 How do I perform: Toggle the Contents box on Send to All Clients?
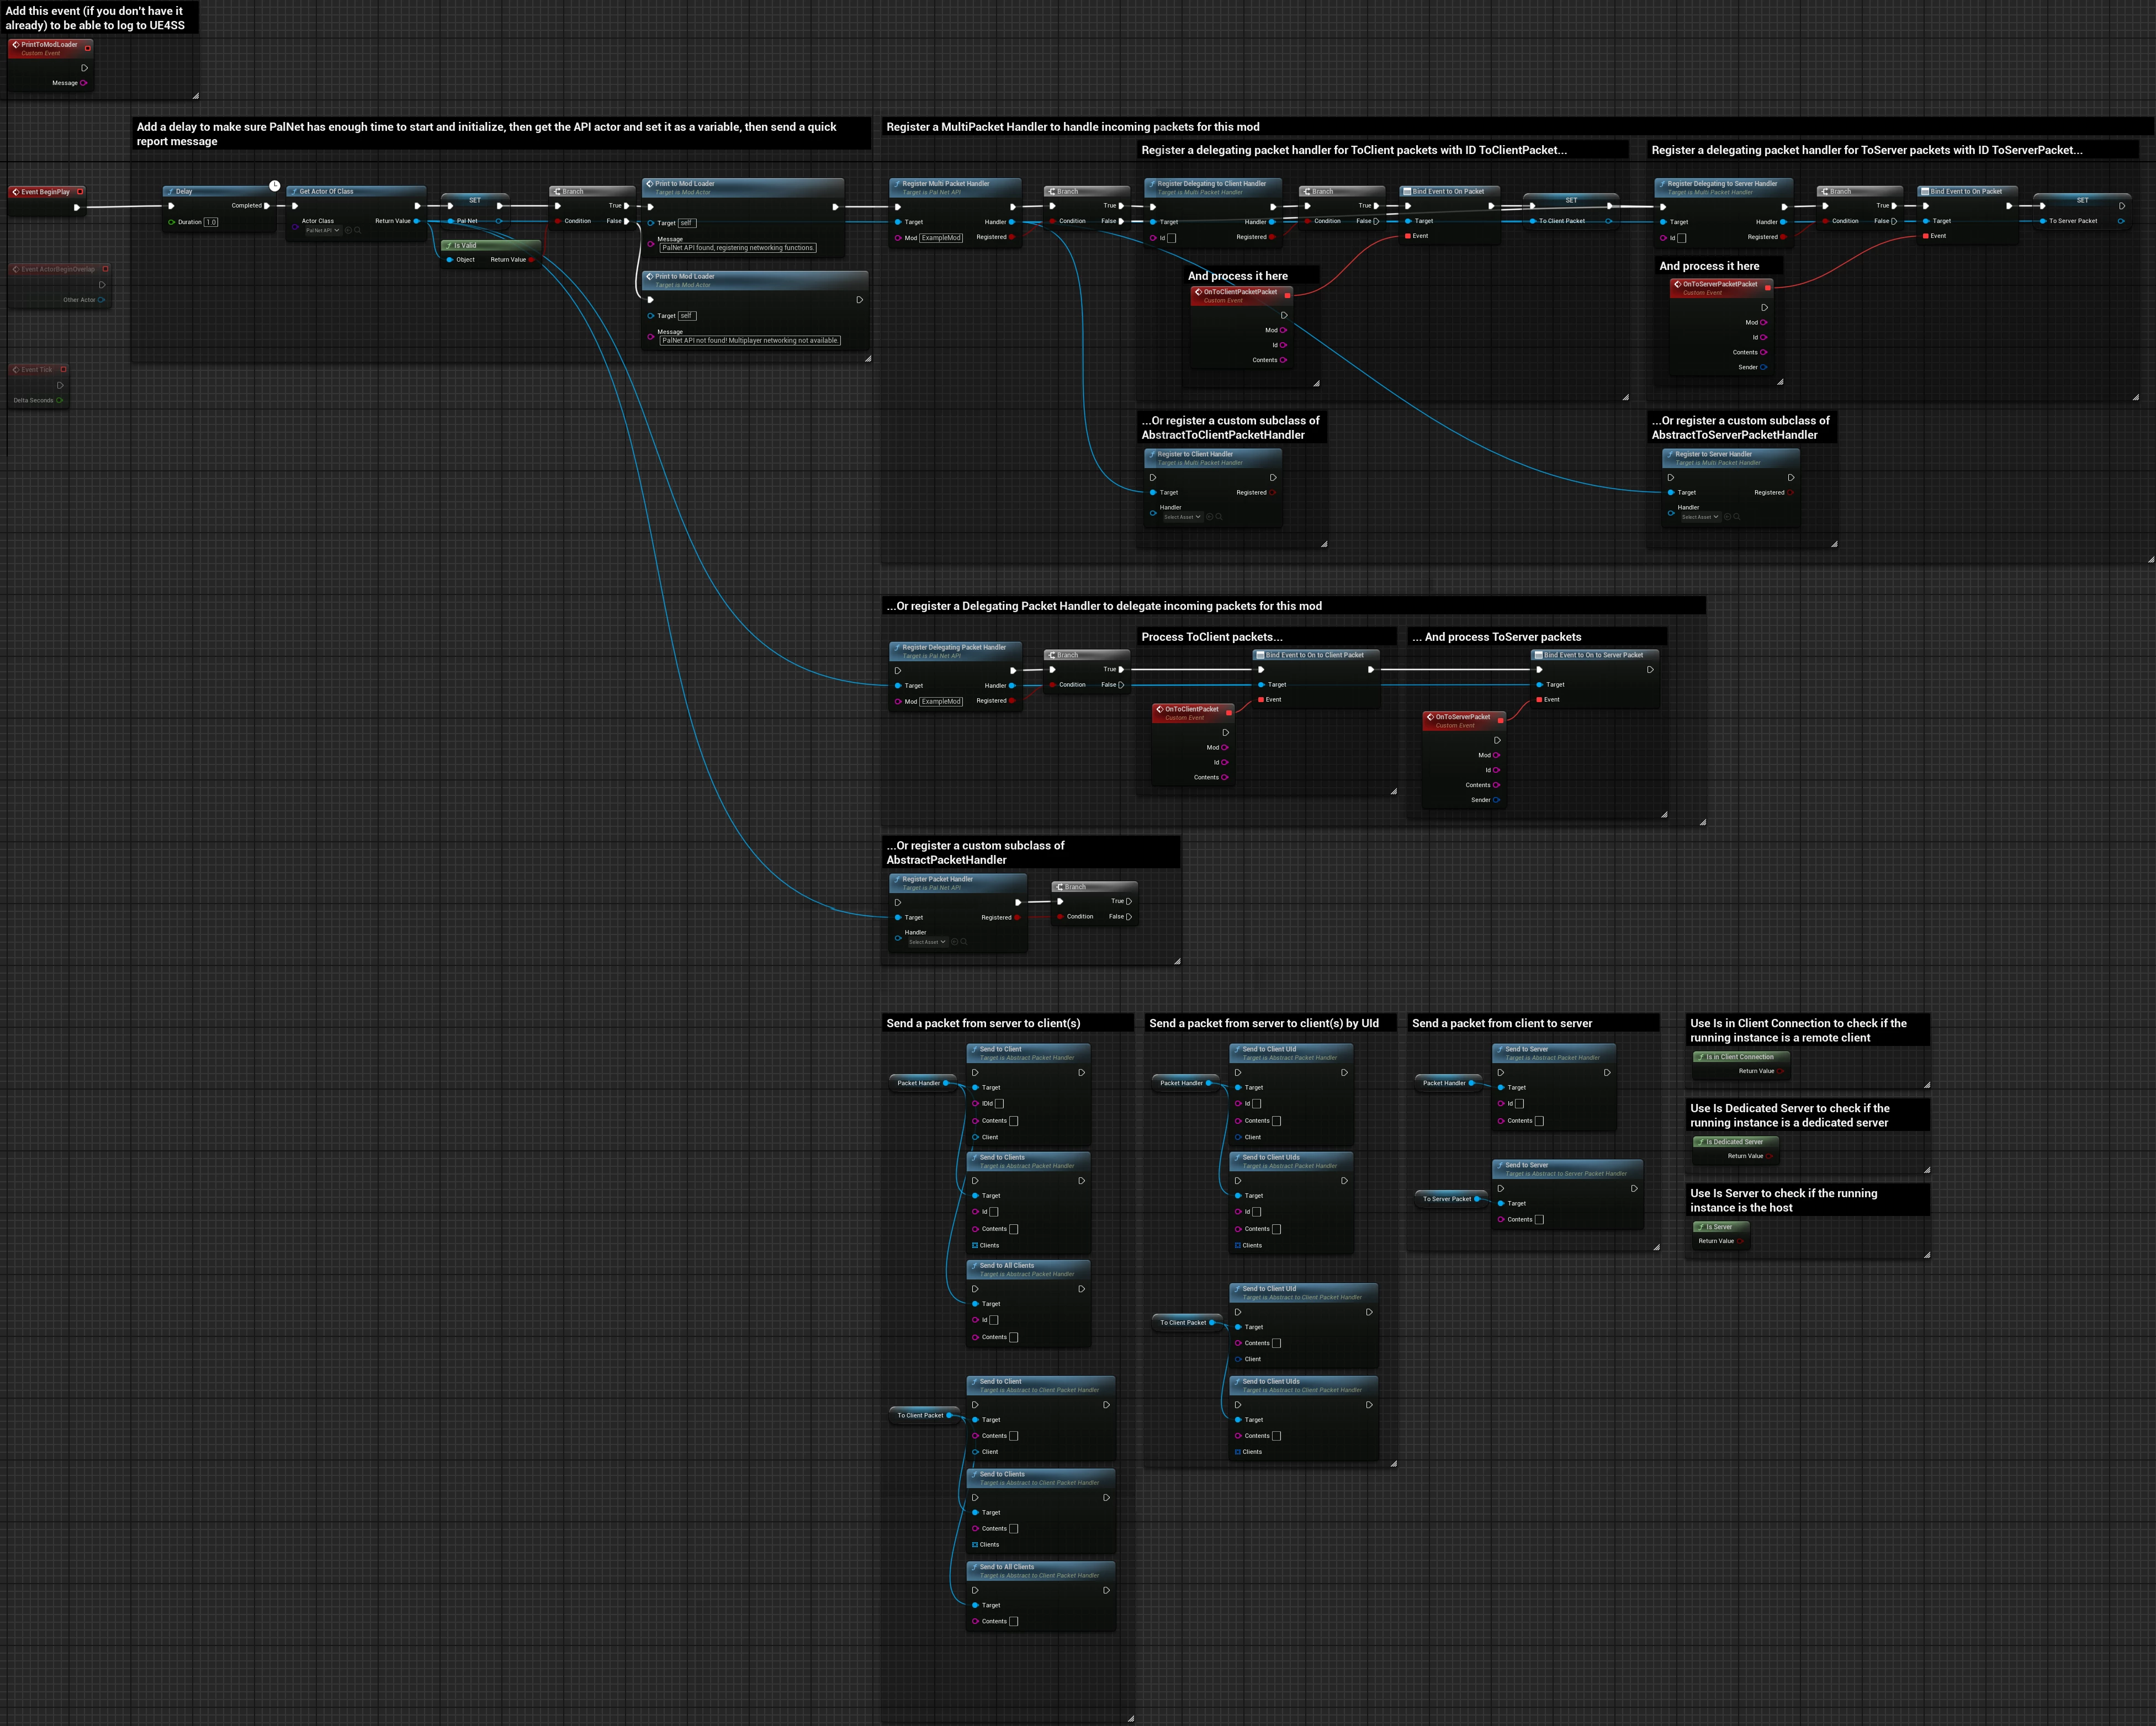tap(1013, 1337)
